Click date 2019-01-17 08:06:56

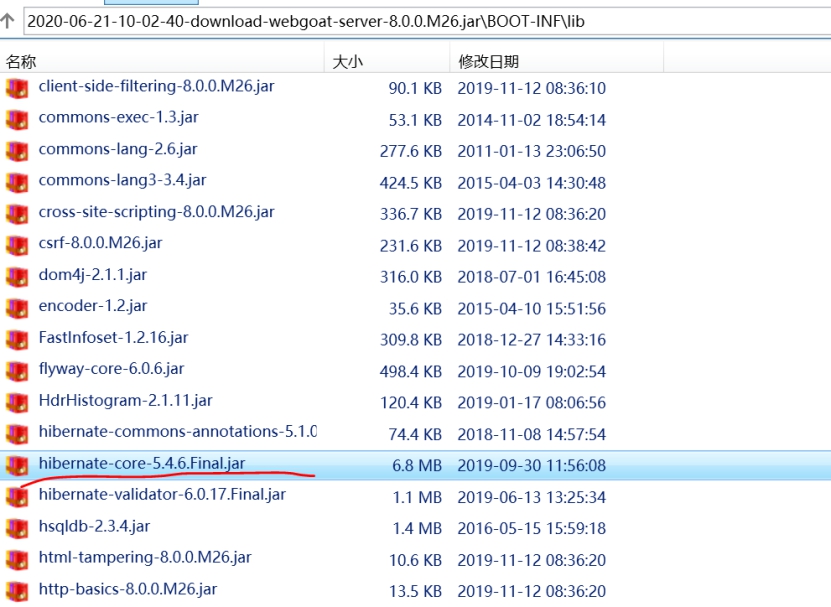tap(532, 402)
